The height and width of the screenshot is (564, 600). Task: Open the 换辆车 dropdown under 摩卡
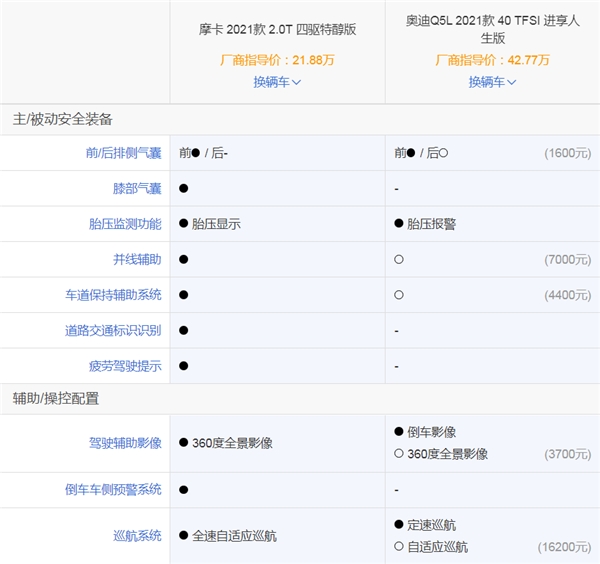coord(277,82)
